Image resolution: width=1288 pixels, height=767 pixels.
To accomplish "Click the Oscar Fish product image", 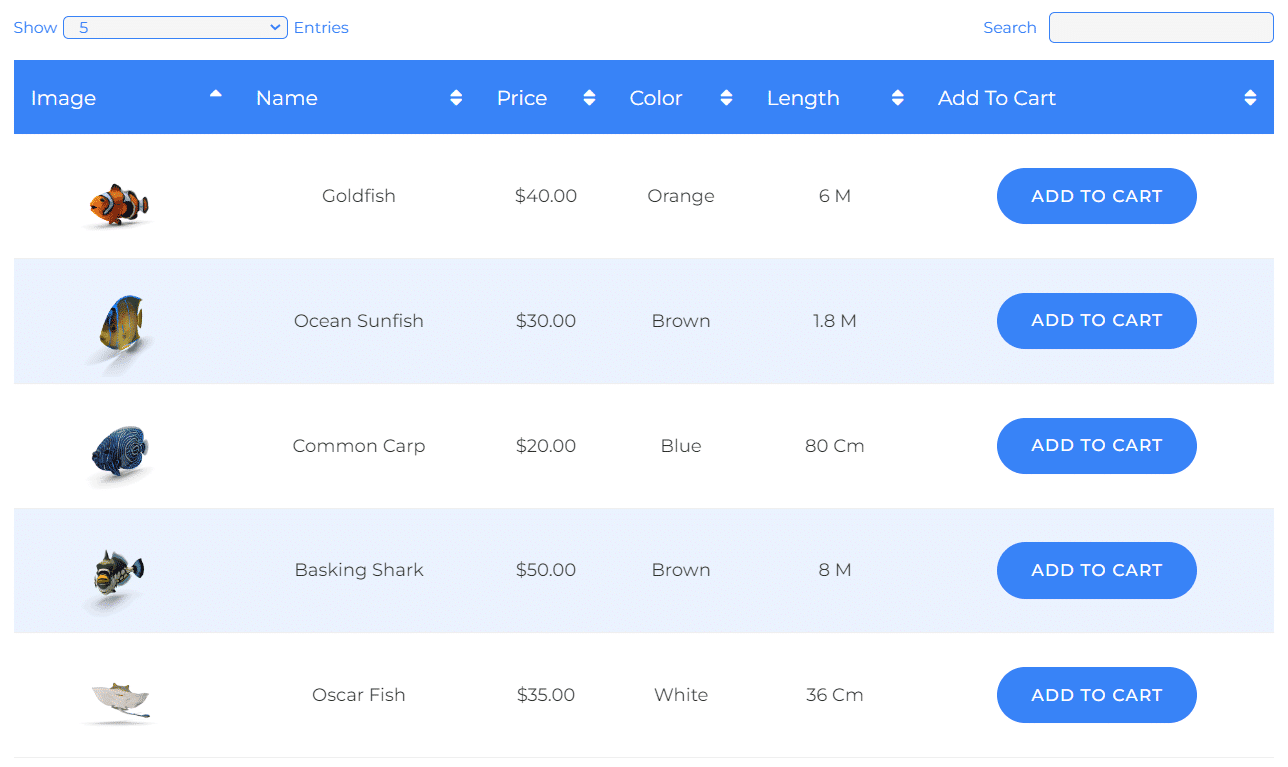I will (x=119, y=699).
